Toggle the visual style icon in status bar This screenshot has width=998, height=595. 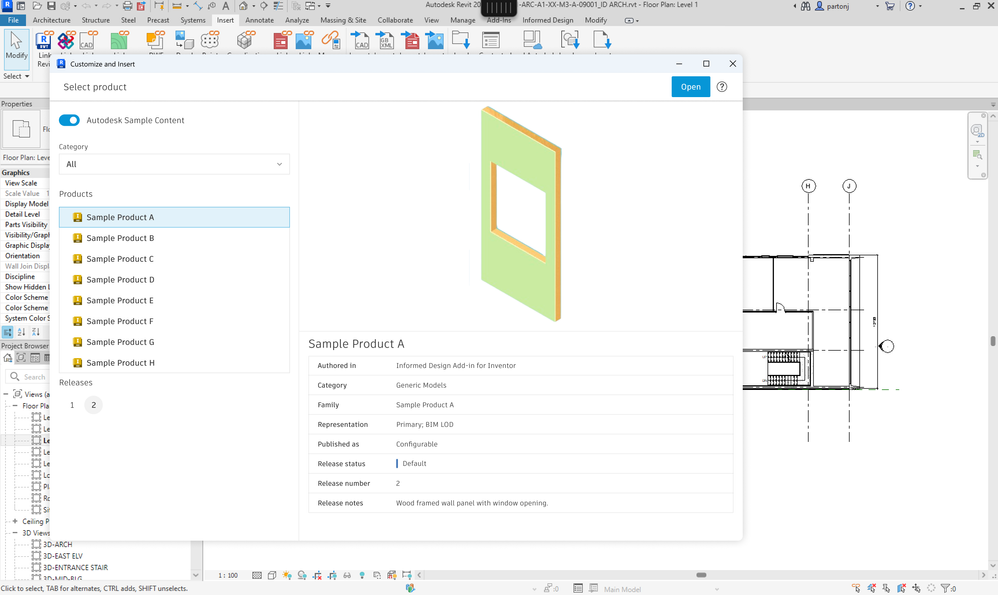pos(270,575)
